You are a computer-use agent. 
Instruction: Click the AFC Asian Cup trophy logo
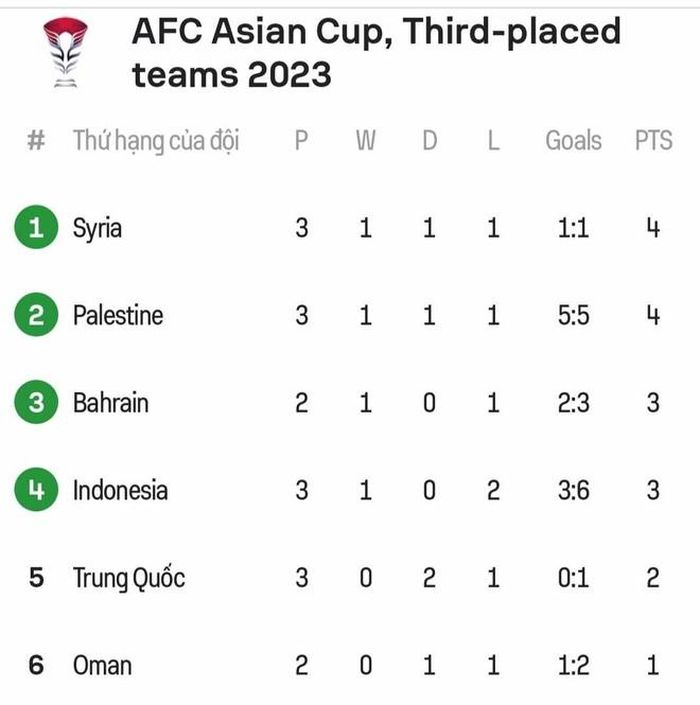(66, 52)
